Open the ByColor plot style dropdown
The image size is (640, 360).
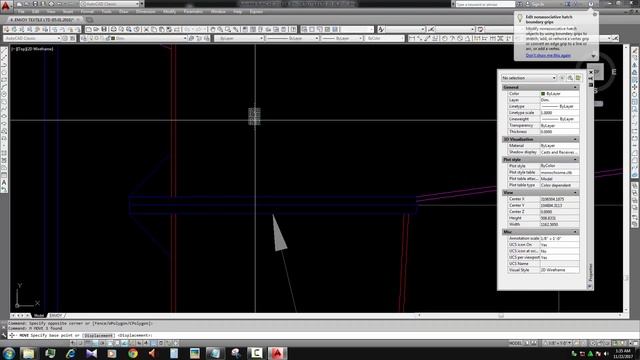[x=384, y=38]
